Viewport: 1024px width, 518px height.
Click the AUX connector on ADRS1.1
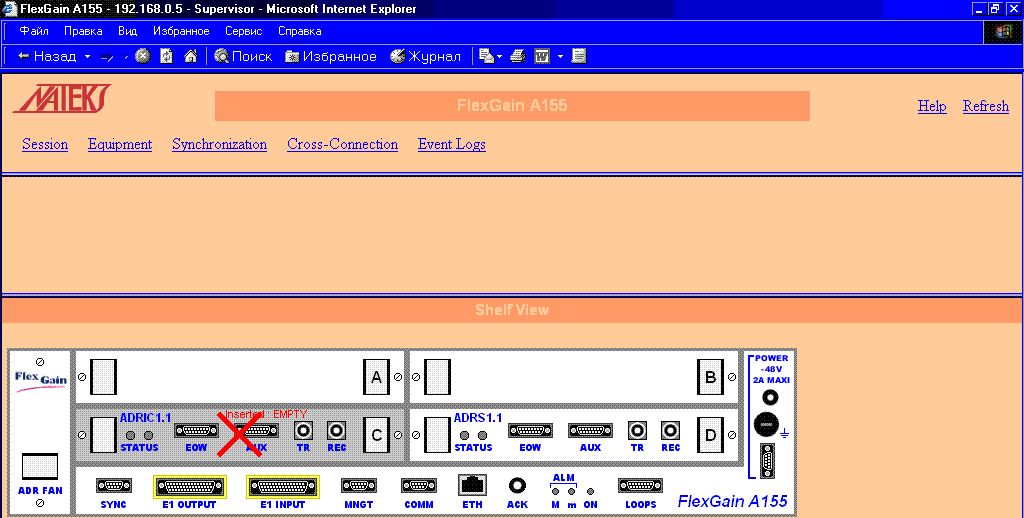pyautogui.click(x=590, y=430)
